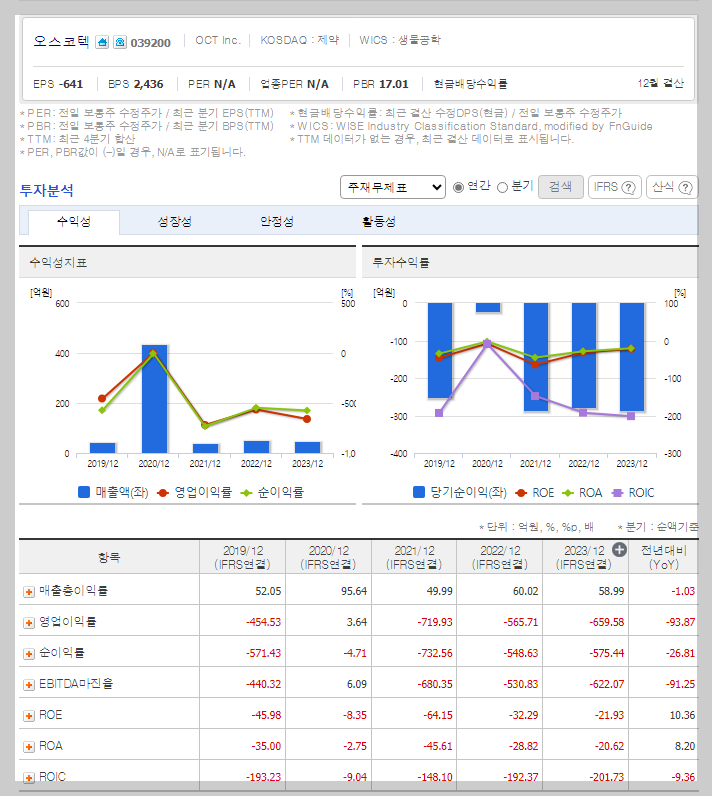Click the 2020/12 net income bar in 투자수익률 chart
The image size is (712, 796).
coord(488,308)
